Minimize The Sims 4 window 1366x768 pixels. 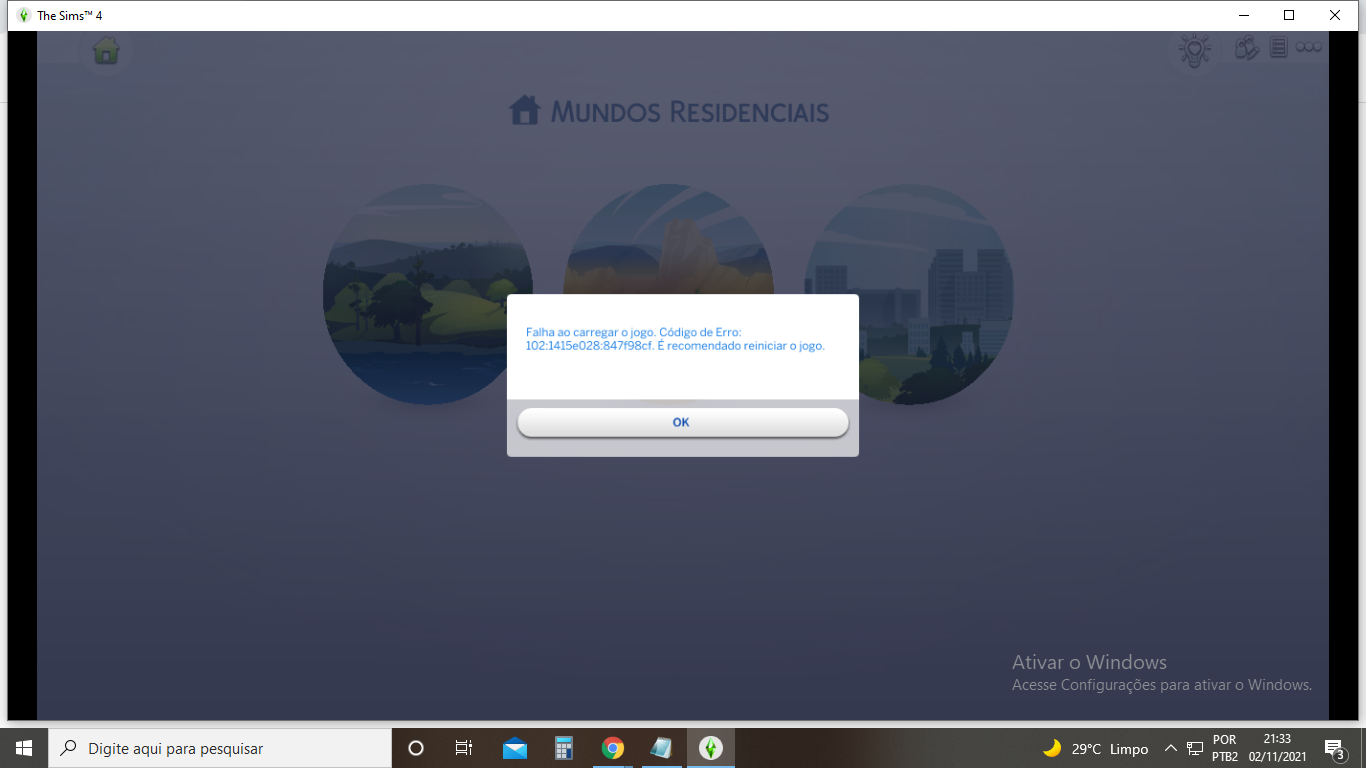pyautogui.click(x=1244, y=15)
